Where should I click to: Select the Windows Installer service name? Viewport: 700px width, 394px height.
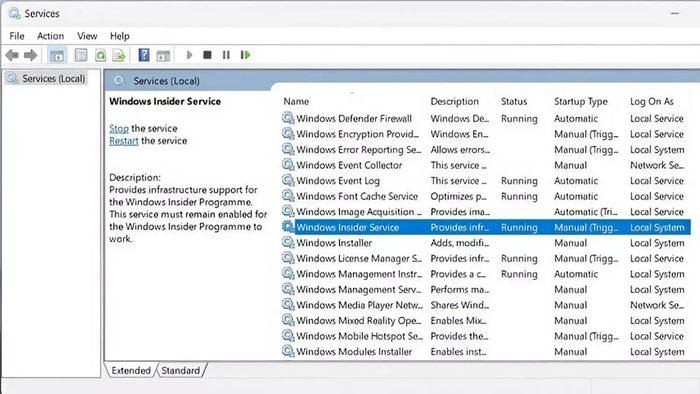click(334, 243)
